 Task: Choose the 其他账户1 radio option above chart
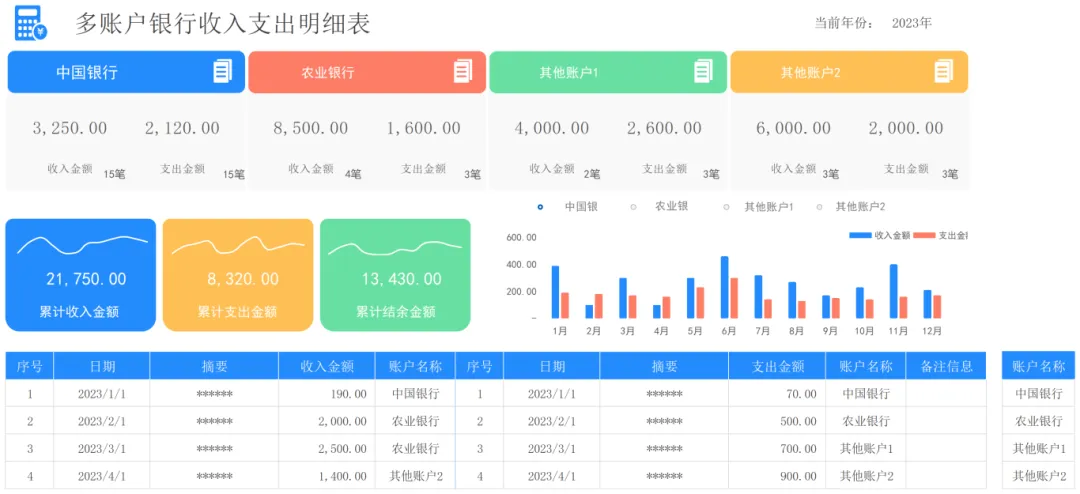click(x=725, y=207)
